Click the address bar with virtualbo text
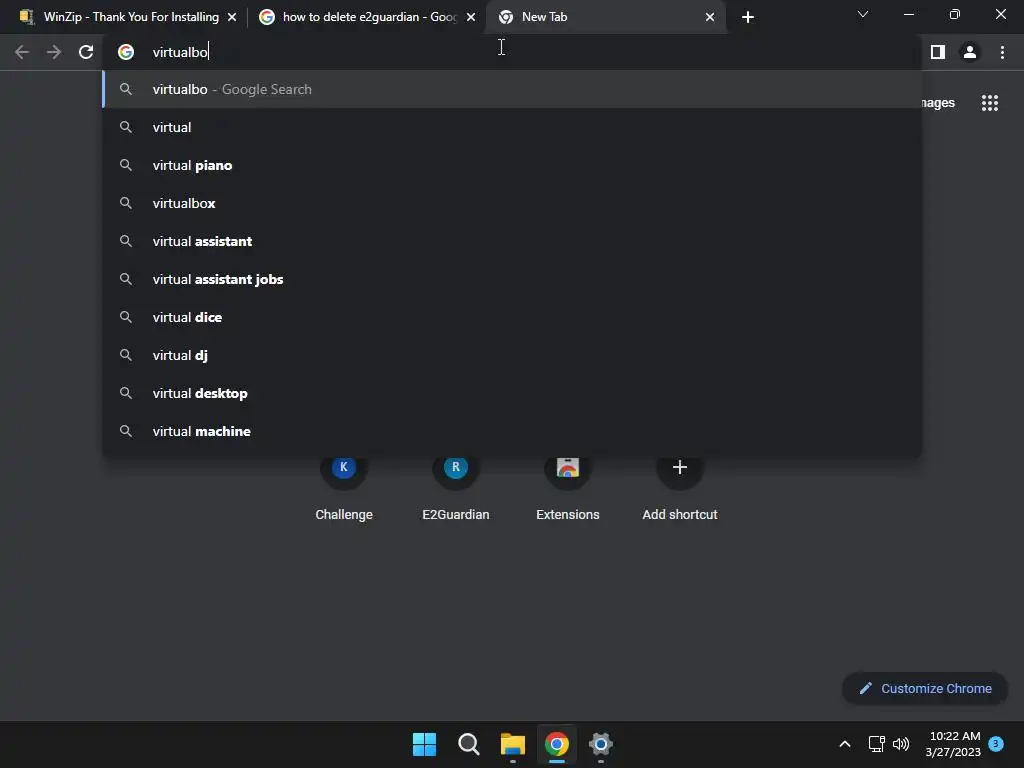 tap(511, 52)
